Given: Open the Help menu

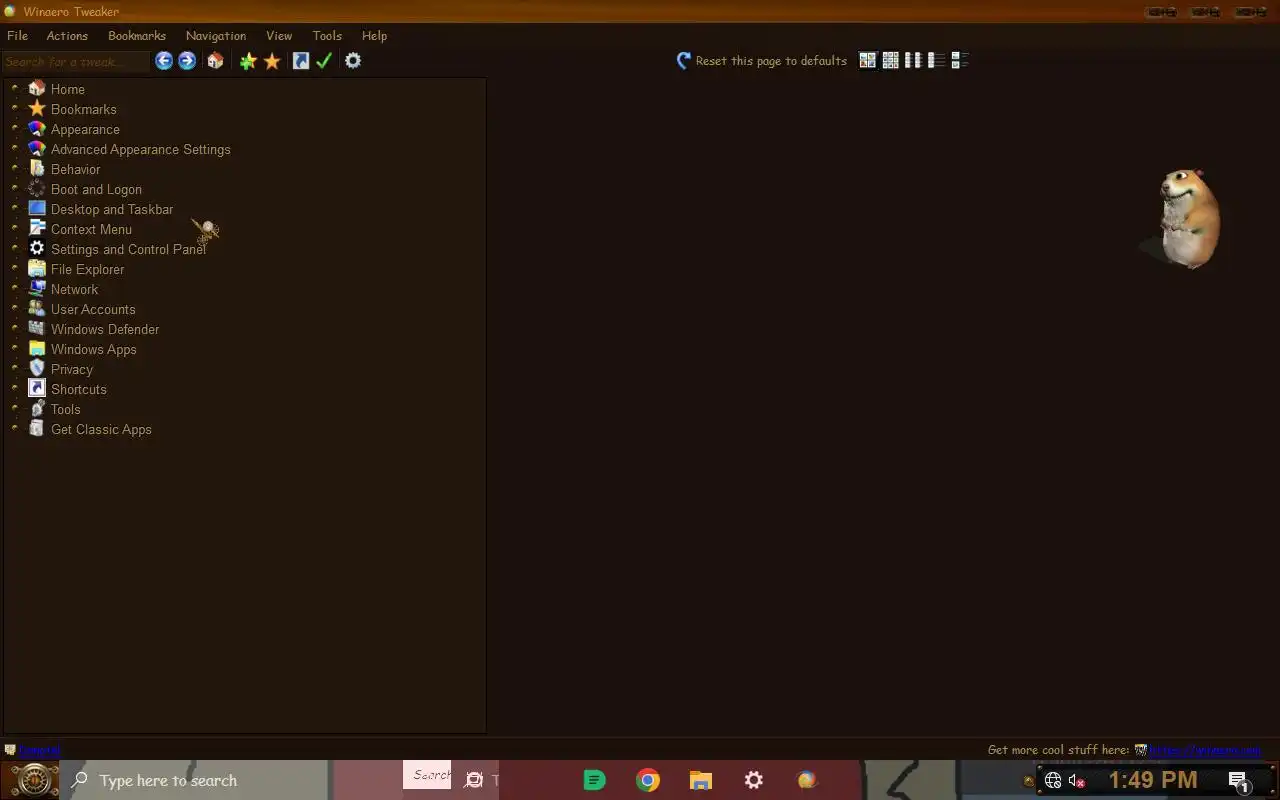Looking at the screenshot, I should point(374,35).
